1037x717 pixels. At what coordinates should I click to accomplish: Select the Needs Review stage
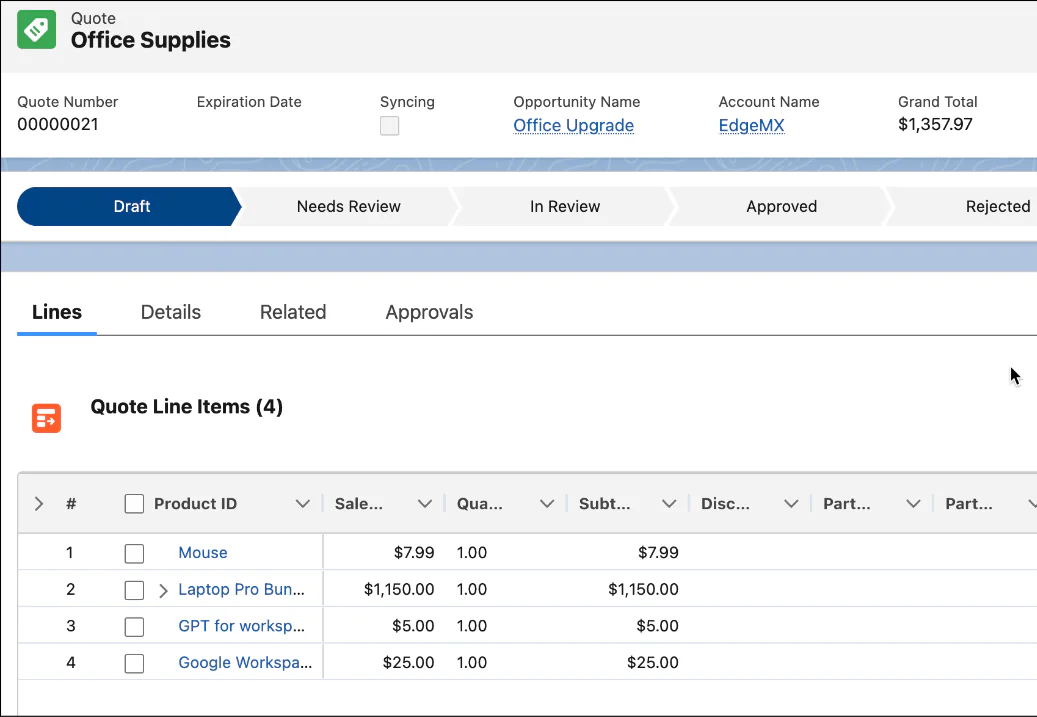pyautogui.click(x=349, y=206)
